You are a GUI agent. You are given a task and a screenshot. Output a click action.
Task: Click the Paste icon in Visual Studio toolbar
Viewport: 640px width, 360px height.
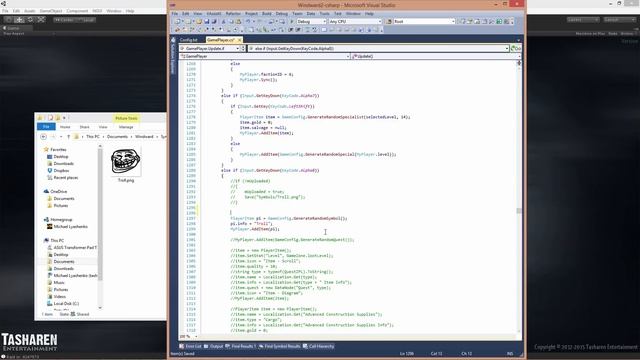238,21
